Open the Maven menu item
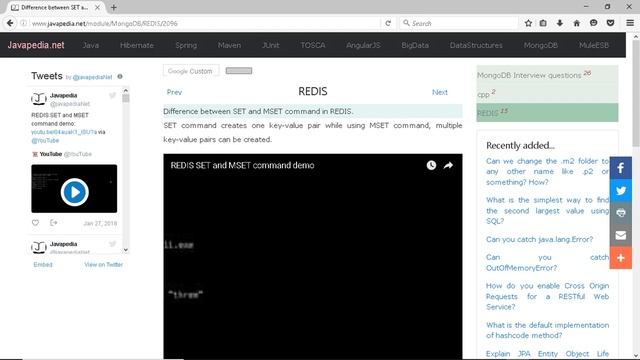This screenshot has height=360, width=640. 229,45
